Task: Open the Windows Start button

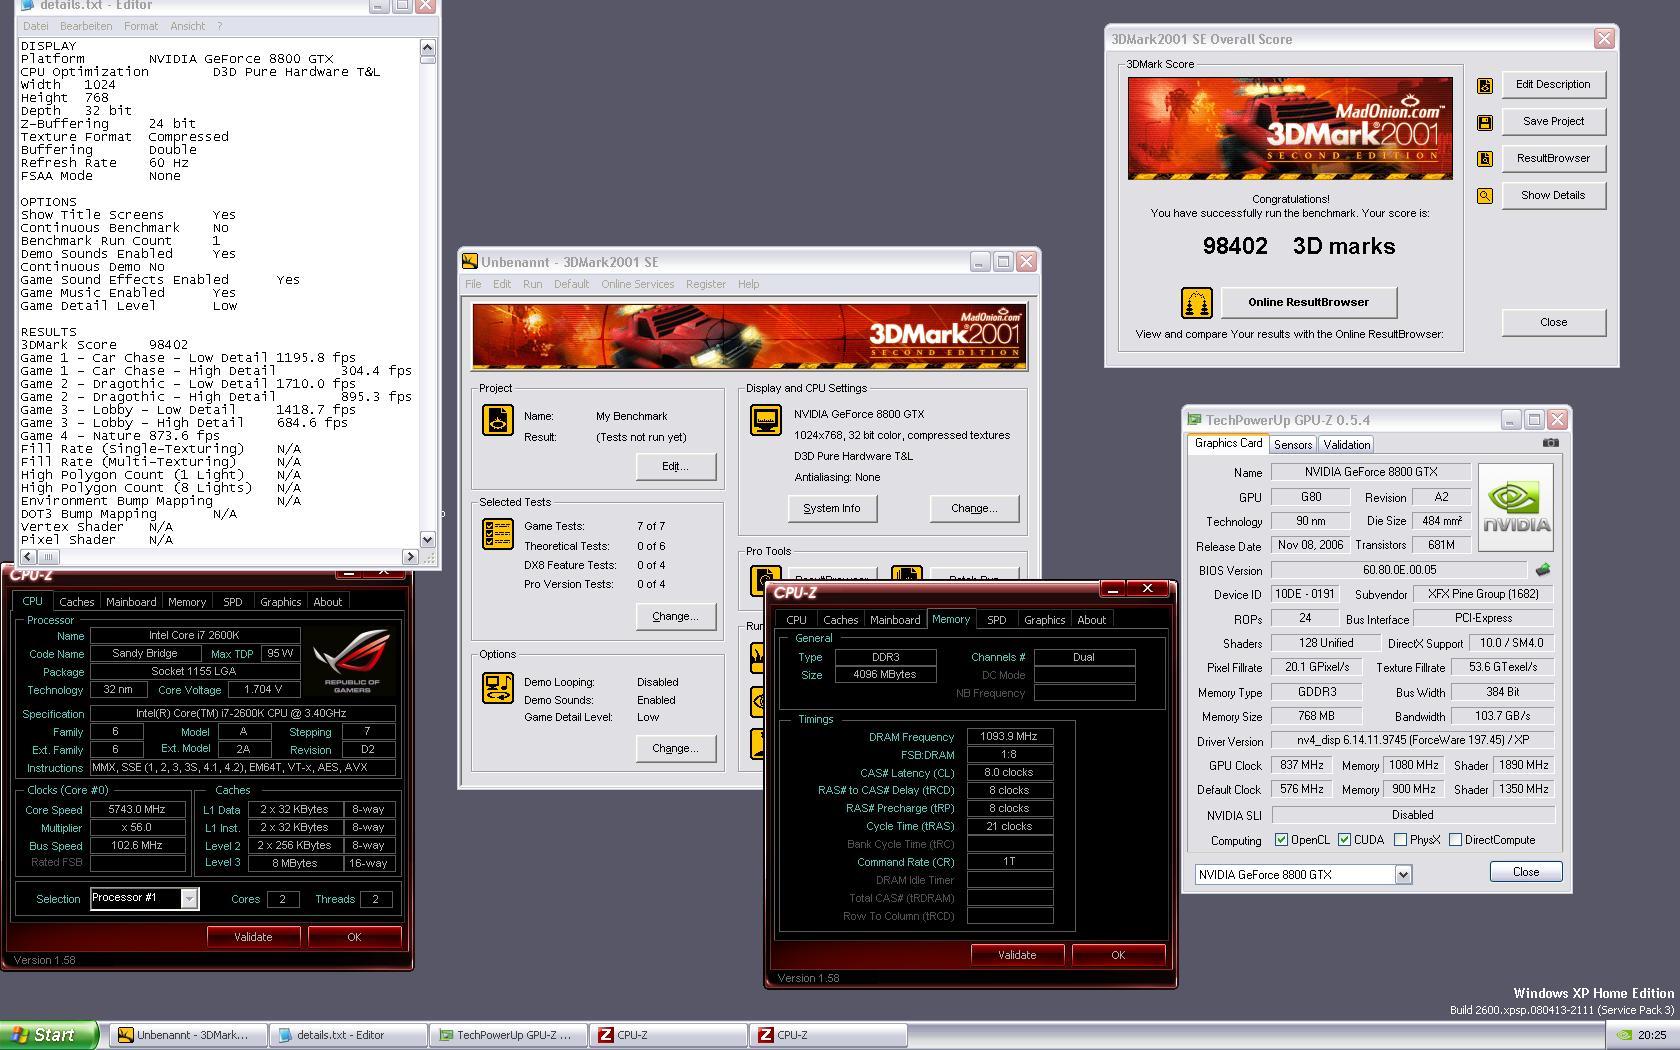Action: pyautogui.click(x=49, y=1035)
